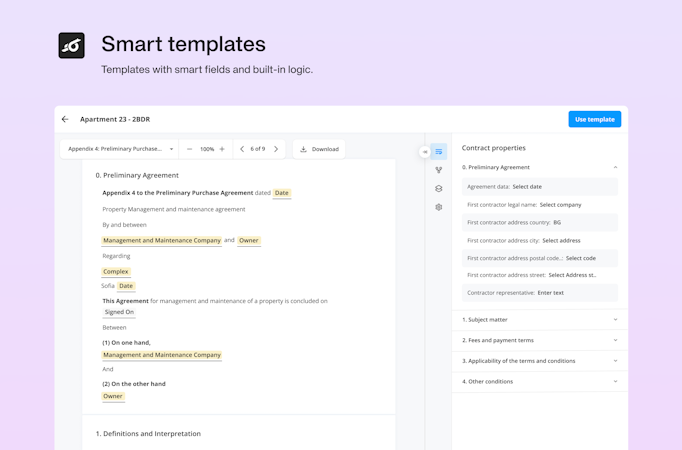Collapse the side panel with arrow toggle
This screenshot has height=450, width=682.
click(x=425, y=152)
